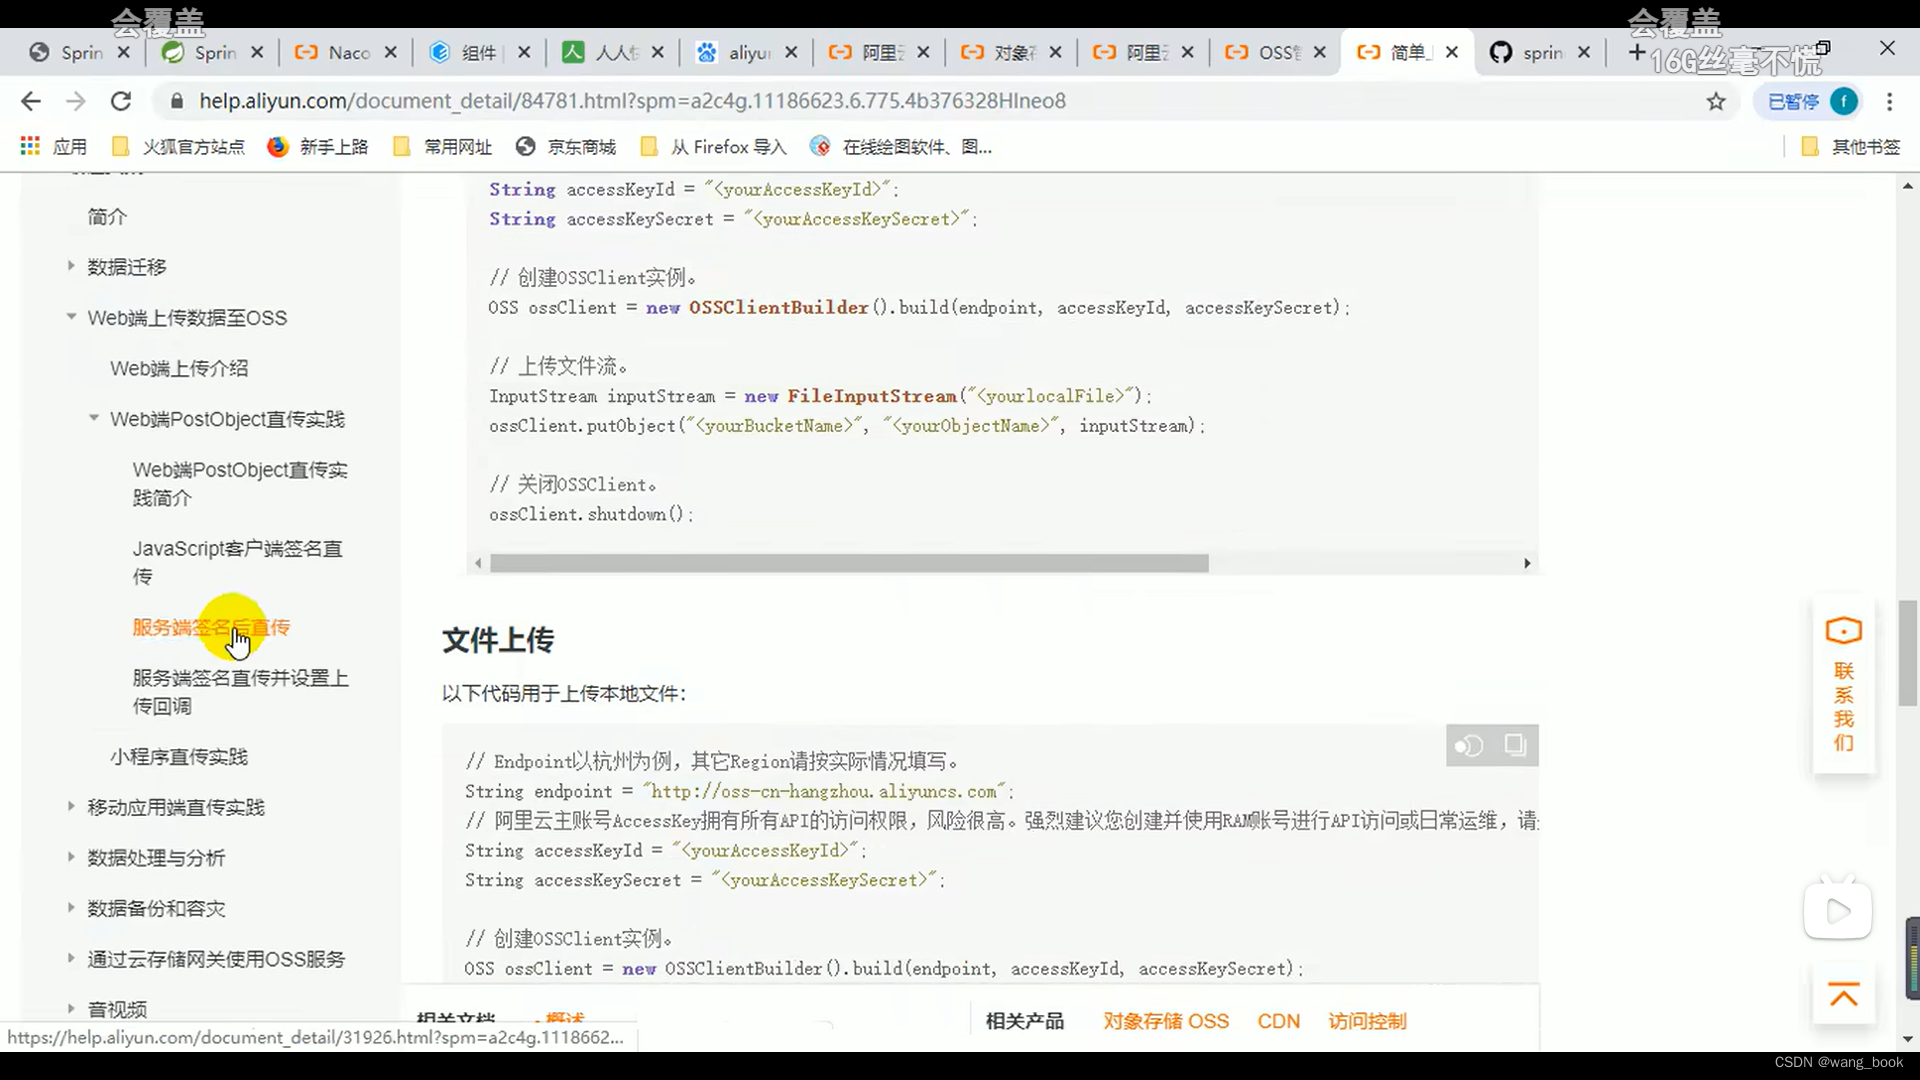Collapse Web端上传数据至OSS section
The width and height of the screenshot is (1920, 1080).
[x=71, y=317]
